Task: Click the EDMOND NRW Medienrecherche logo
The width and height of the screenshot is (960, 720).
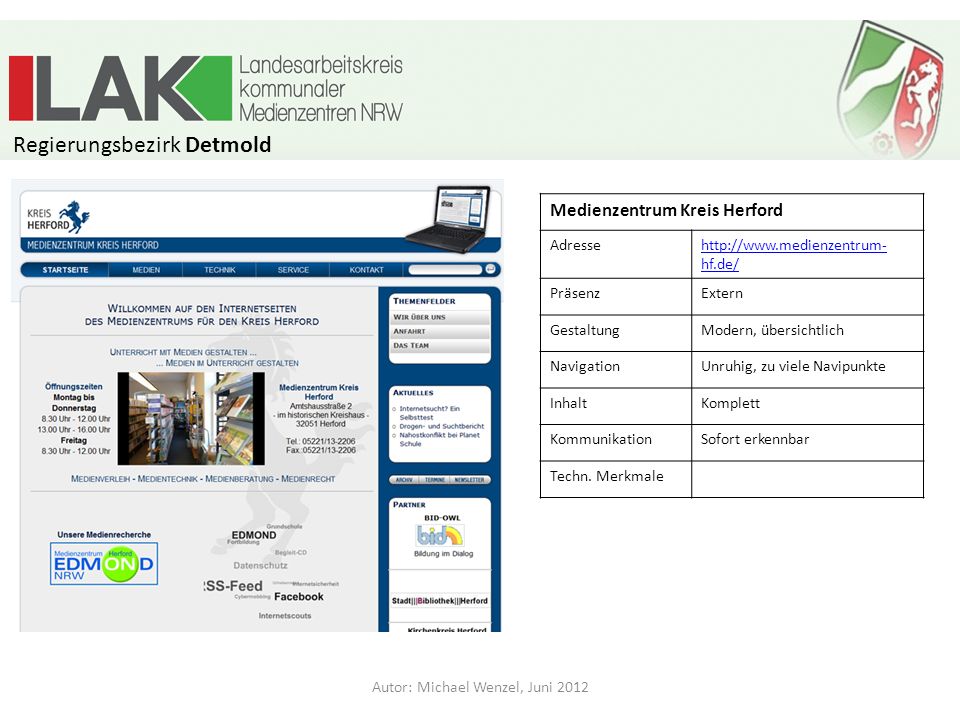Action: (104, 564)
